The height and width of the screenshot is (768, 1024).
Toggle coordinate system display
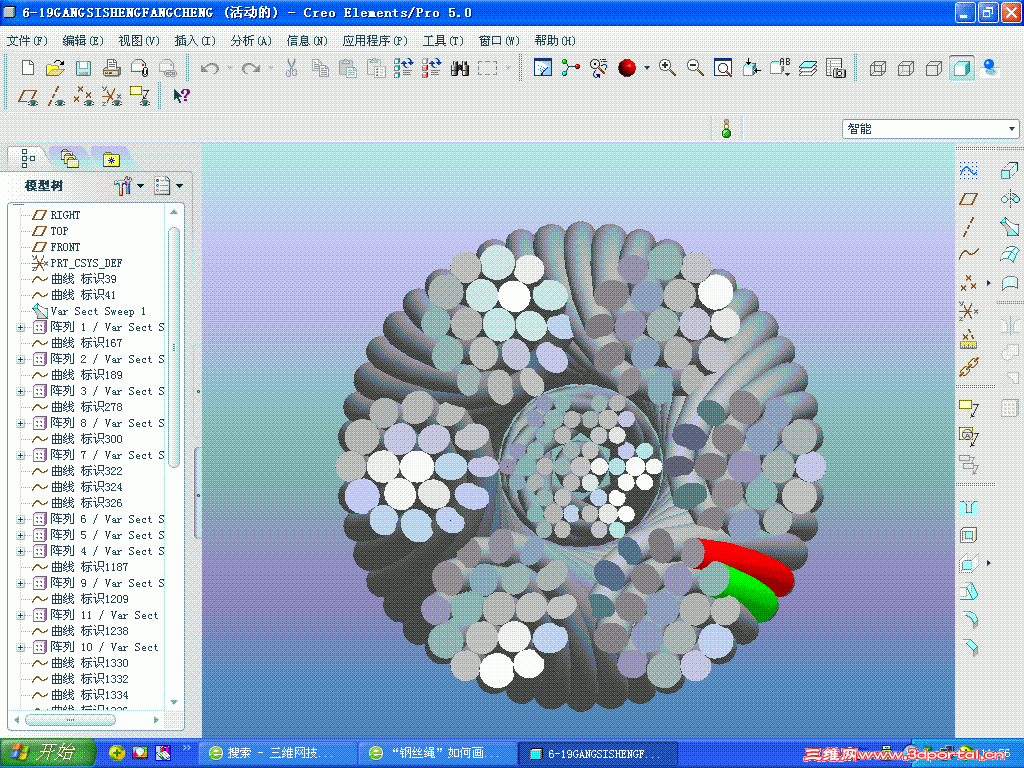click(112, 97)
